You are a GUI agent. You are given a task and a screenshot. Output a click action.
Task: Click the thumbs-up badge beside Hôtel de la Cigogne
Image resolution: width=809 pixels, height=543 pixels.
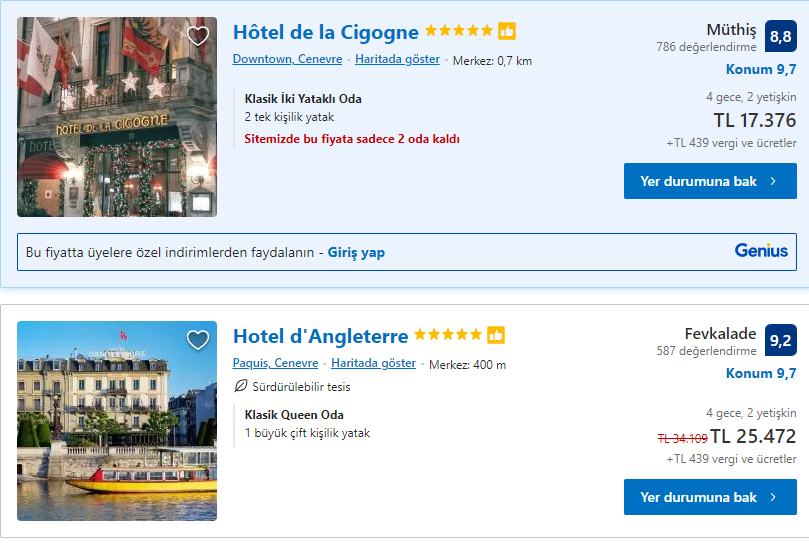click(x=507, y=31)
